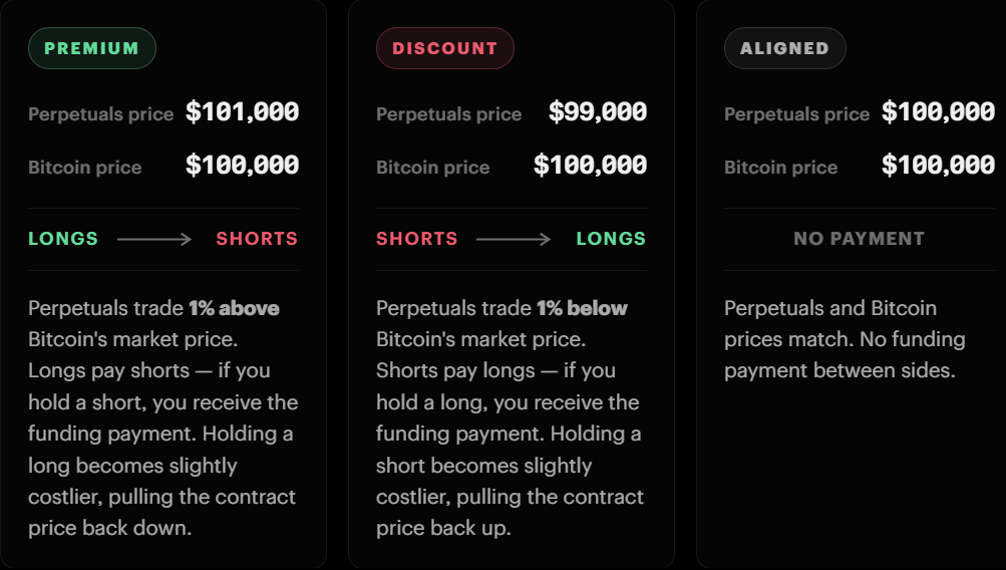Click the 'Perpetuals price' label in Discount card

coord(448,114)
